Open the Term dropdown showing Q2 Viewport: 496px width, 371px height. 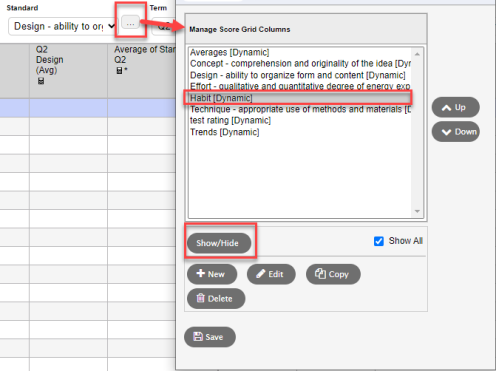pyautogui.click(x=164, y=27)
